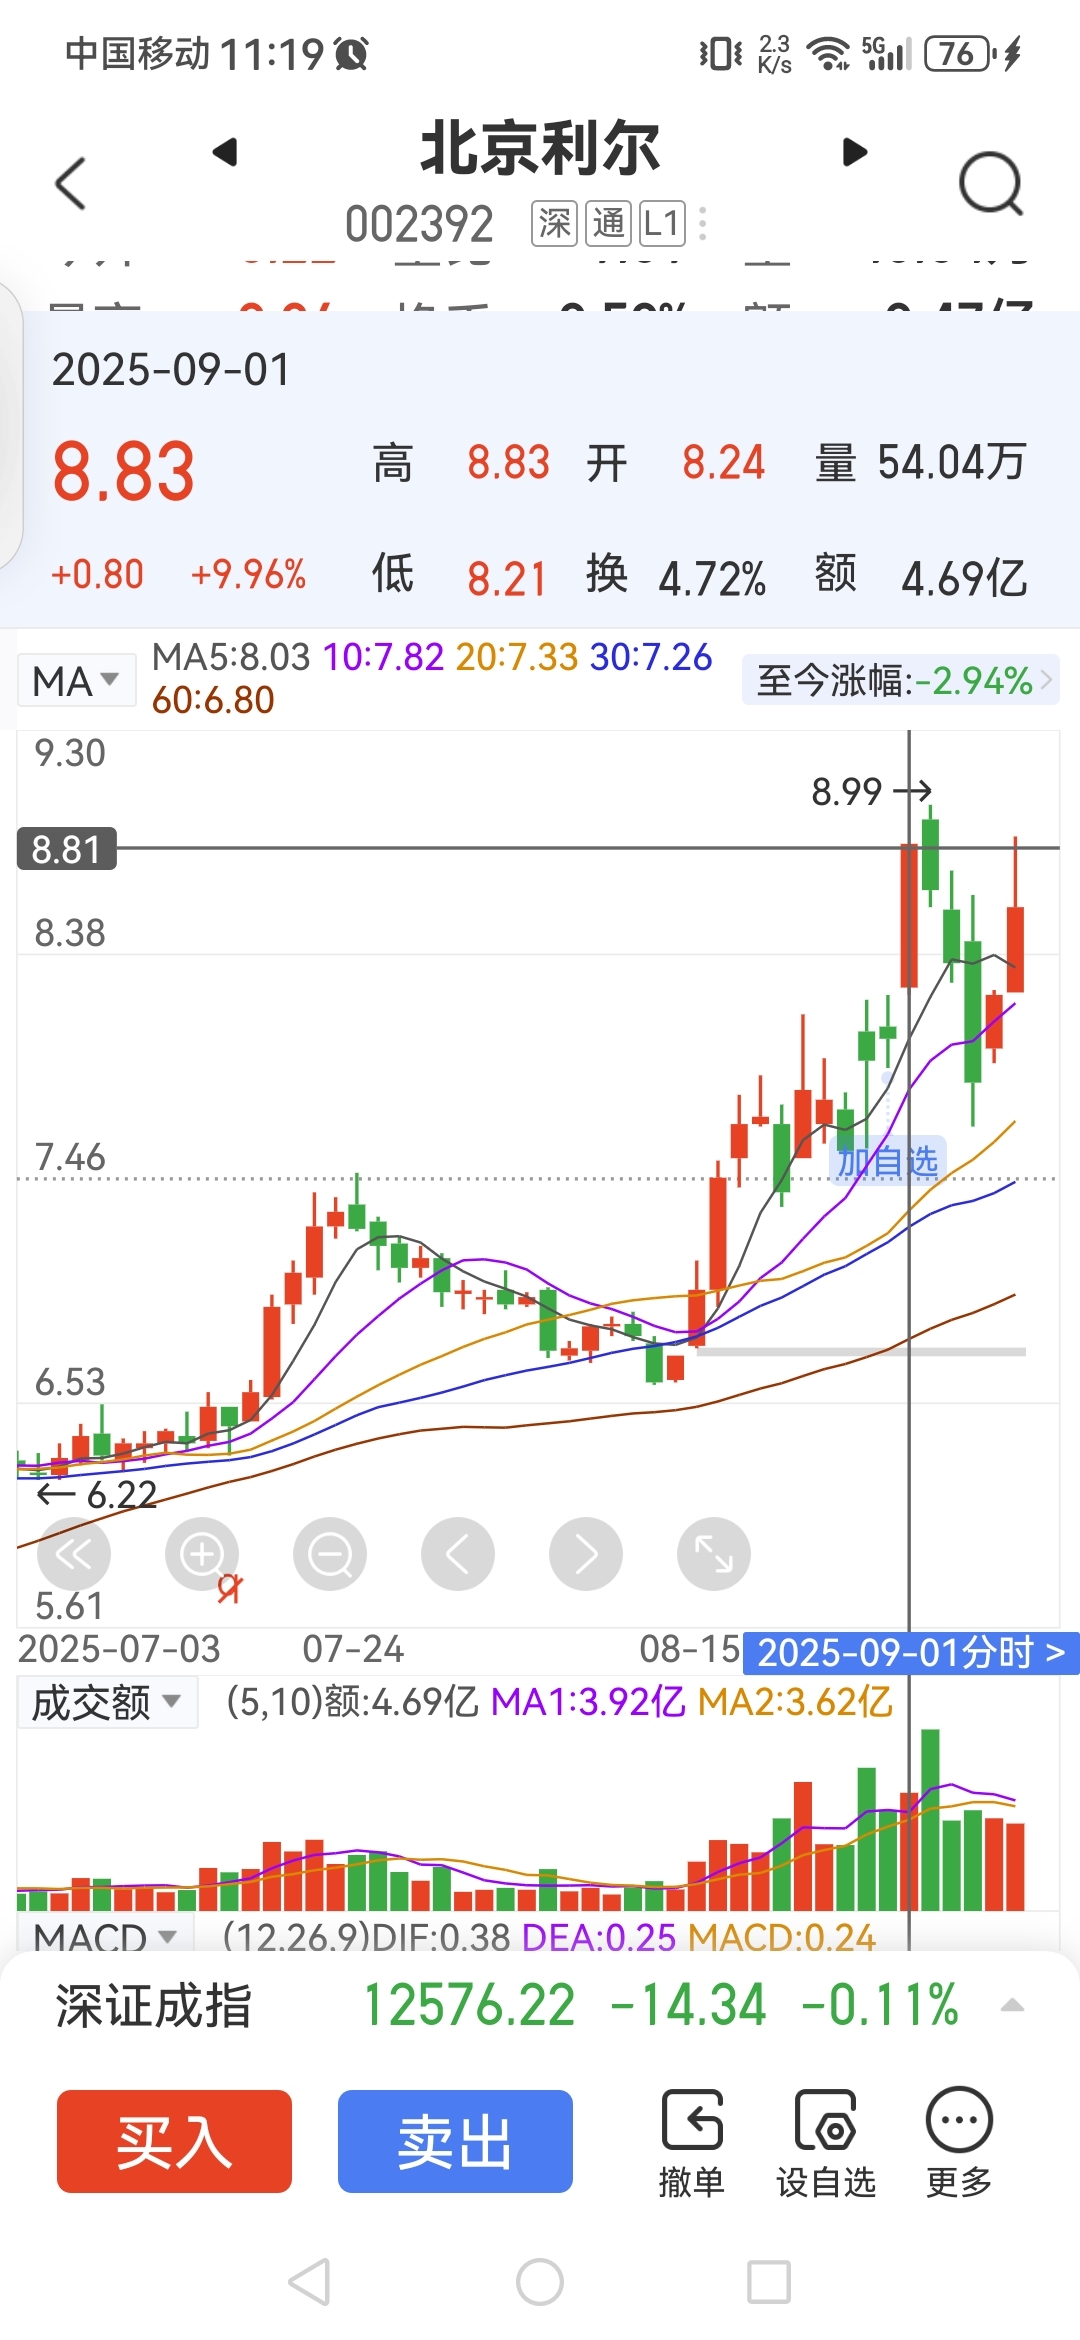Tap the MA1:3.92亿 volume legend
Viewport: 1080px width, 2340px height.
pos(588,1701)
